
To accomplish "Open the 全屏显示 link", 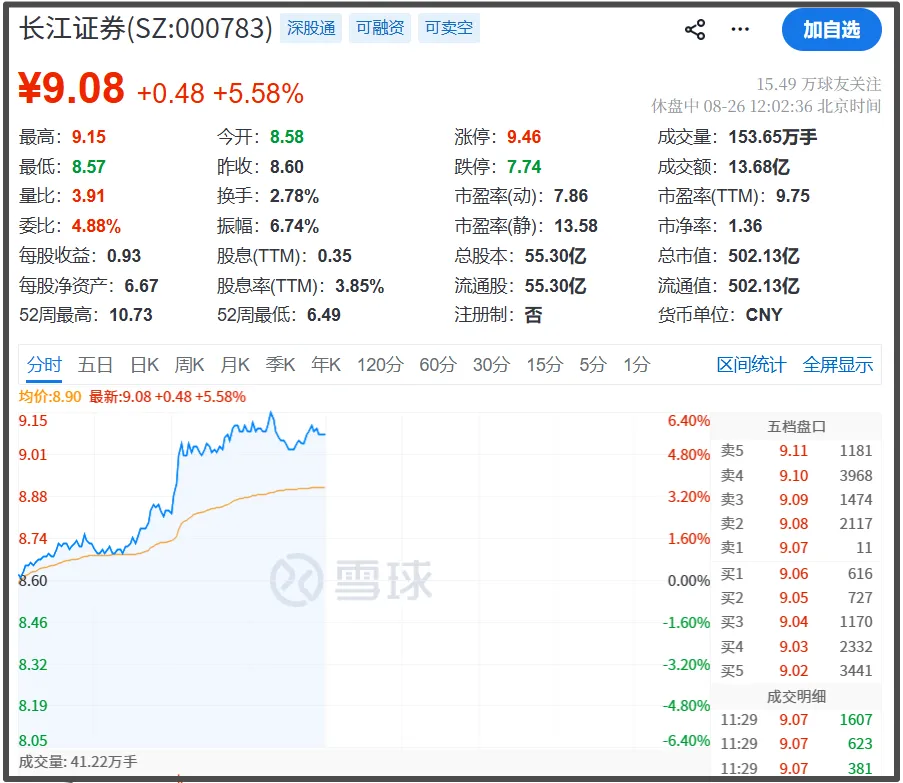I will [838, 365].
